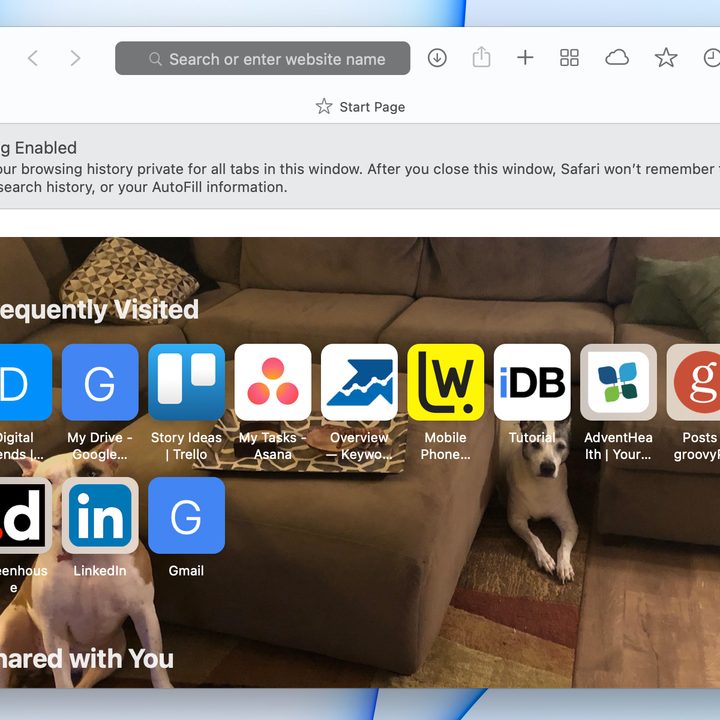Open History clock icon

click(712, 58)
